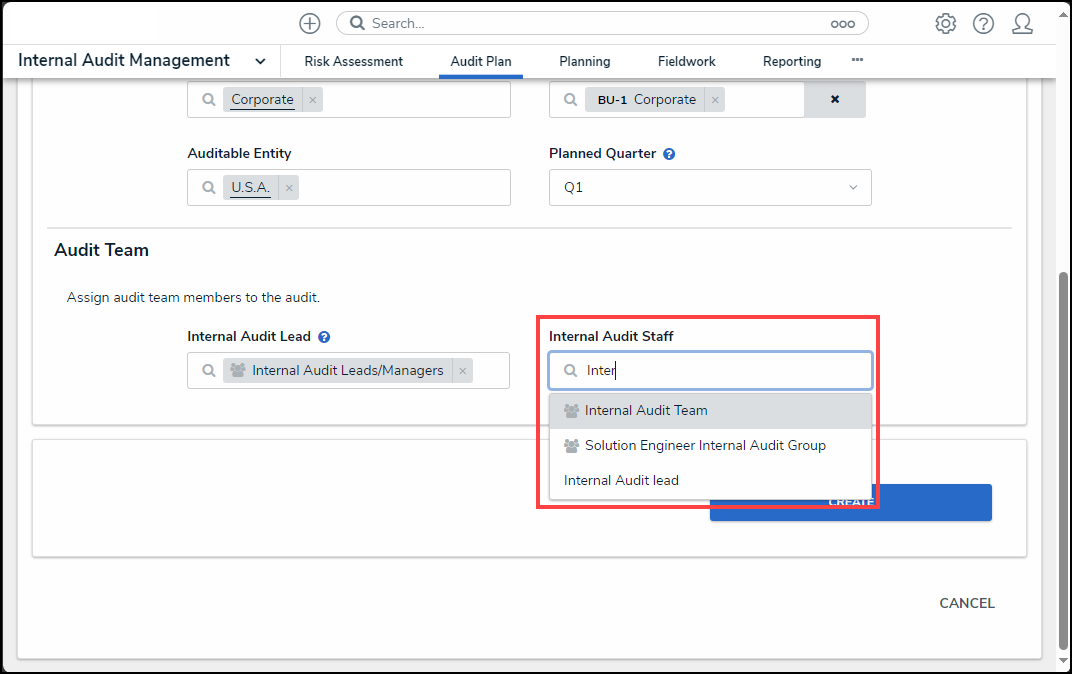
Task: Remove the U.S.A. auditable entity tag
Action: [x=289, y=187]
